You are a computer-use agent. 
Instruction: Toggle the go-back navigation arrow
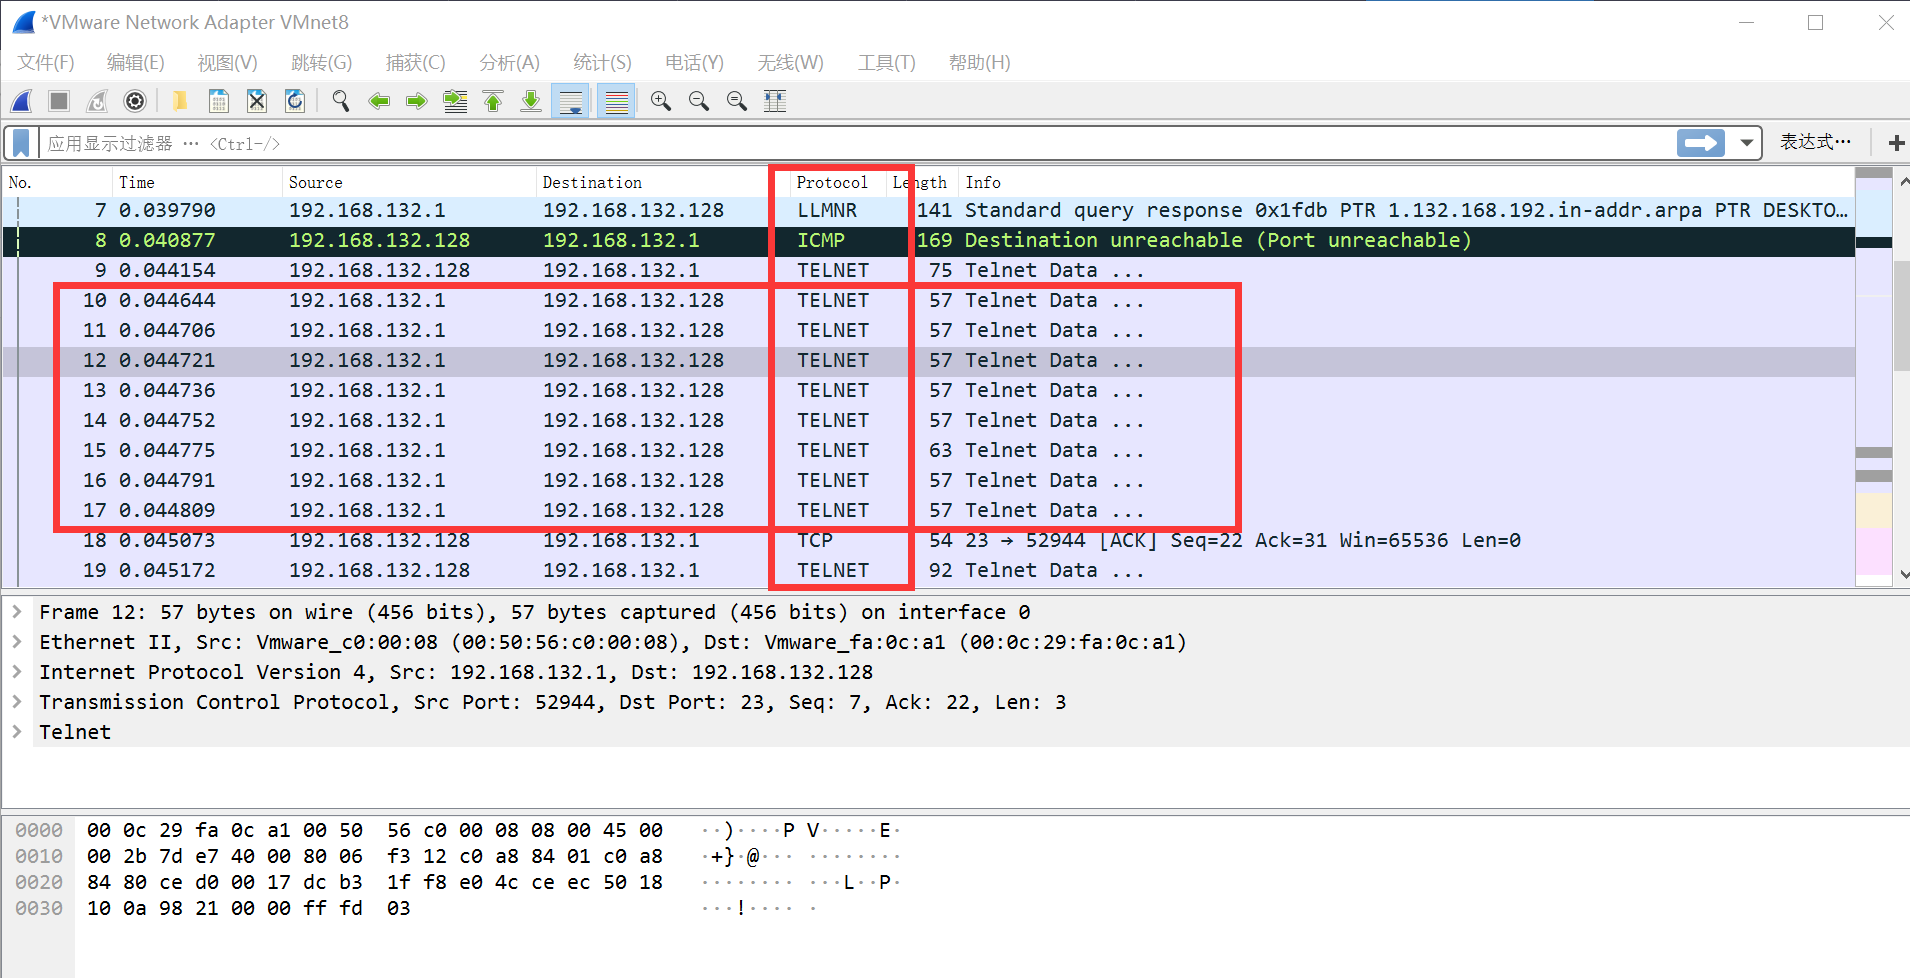click(x=379, y=100)
